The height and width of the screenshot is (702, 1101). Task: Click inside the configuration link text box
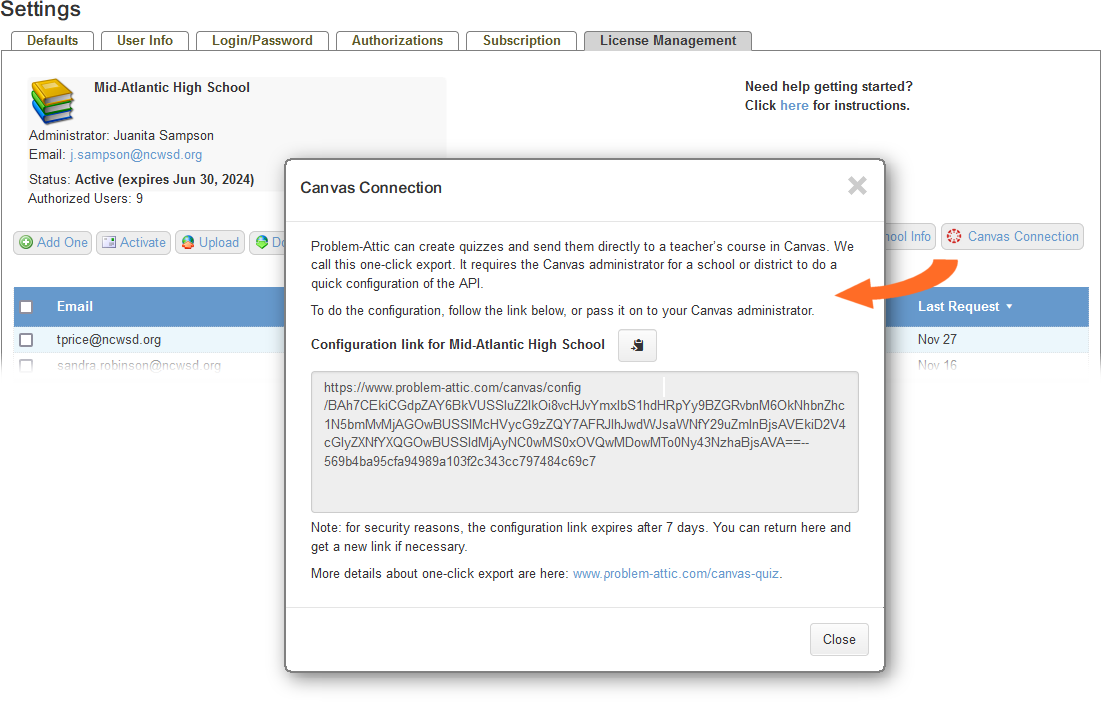pyautogui.click(x=584, y=442)
